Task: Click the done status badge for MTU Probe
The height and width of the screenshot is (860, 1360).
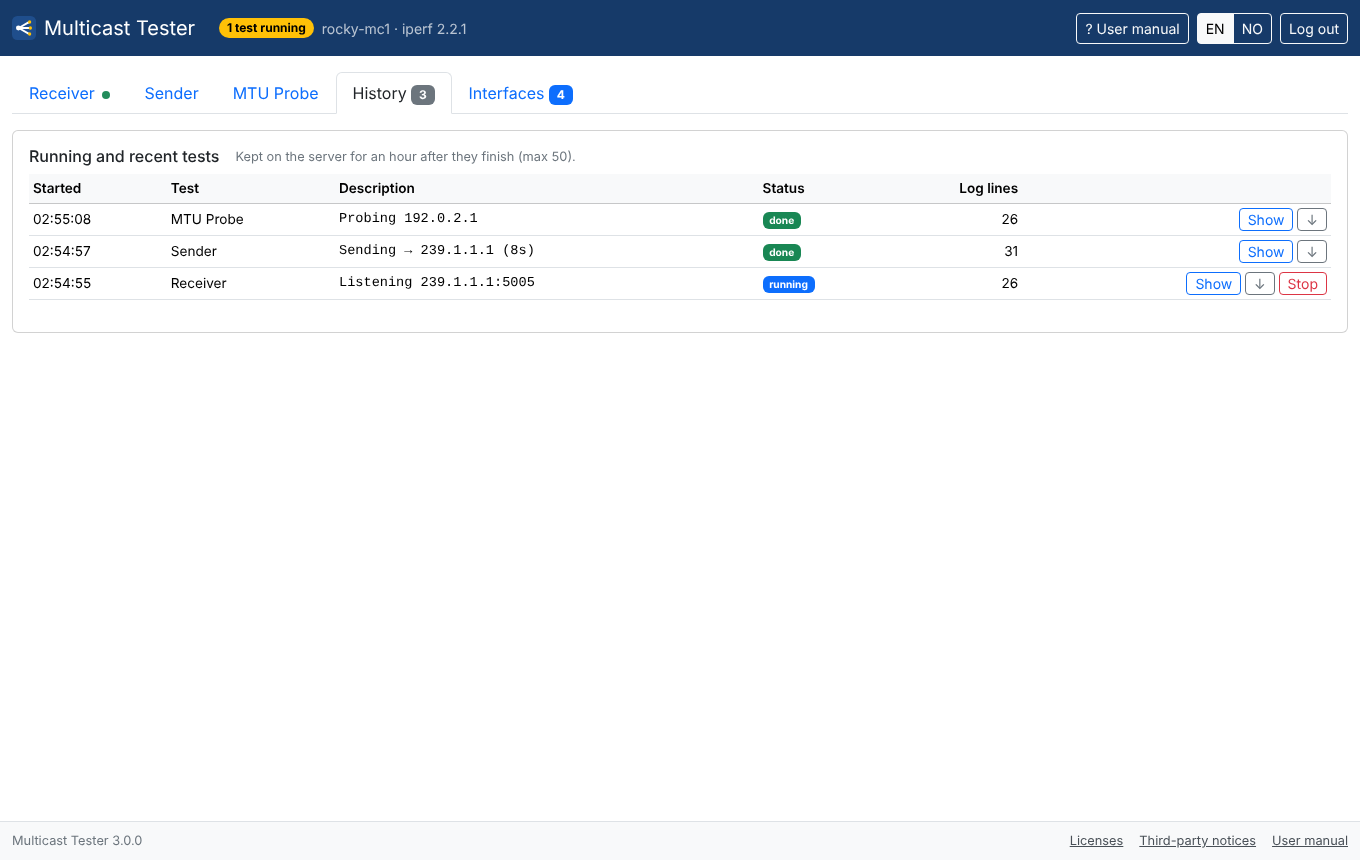Action: click(x=782, y=220)
